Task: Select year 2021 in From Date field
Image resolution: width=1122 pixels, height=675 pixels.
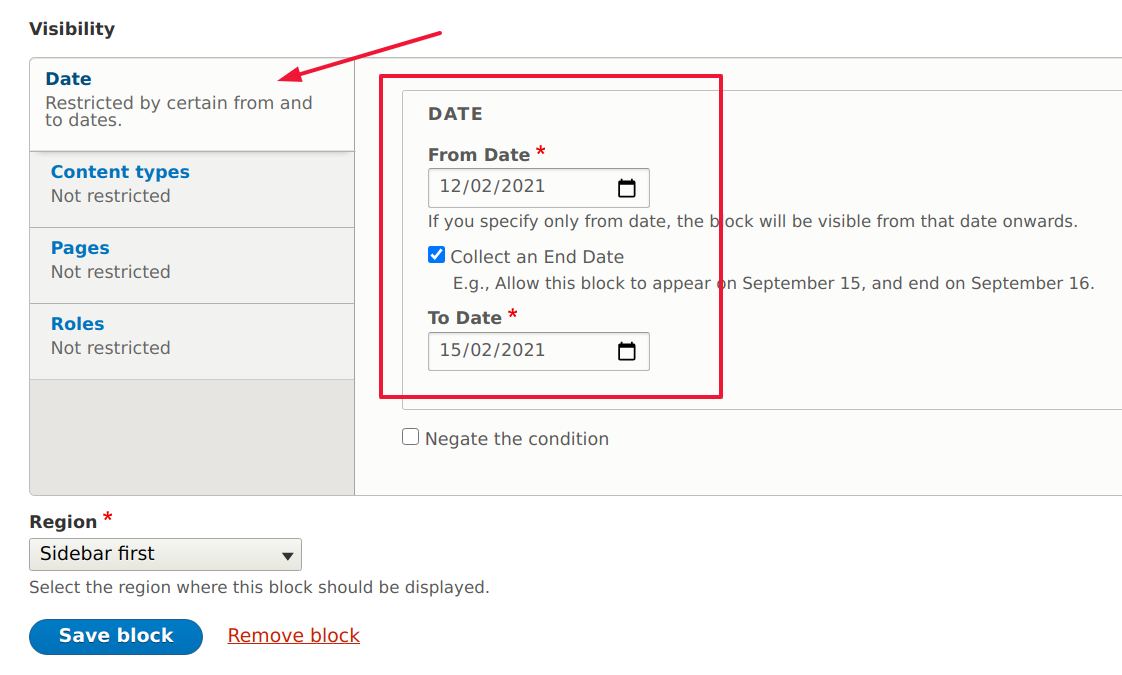Action: tap(522, 186)
